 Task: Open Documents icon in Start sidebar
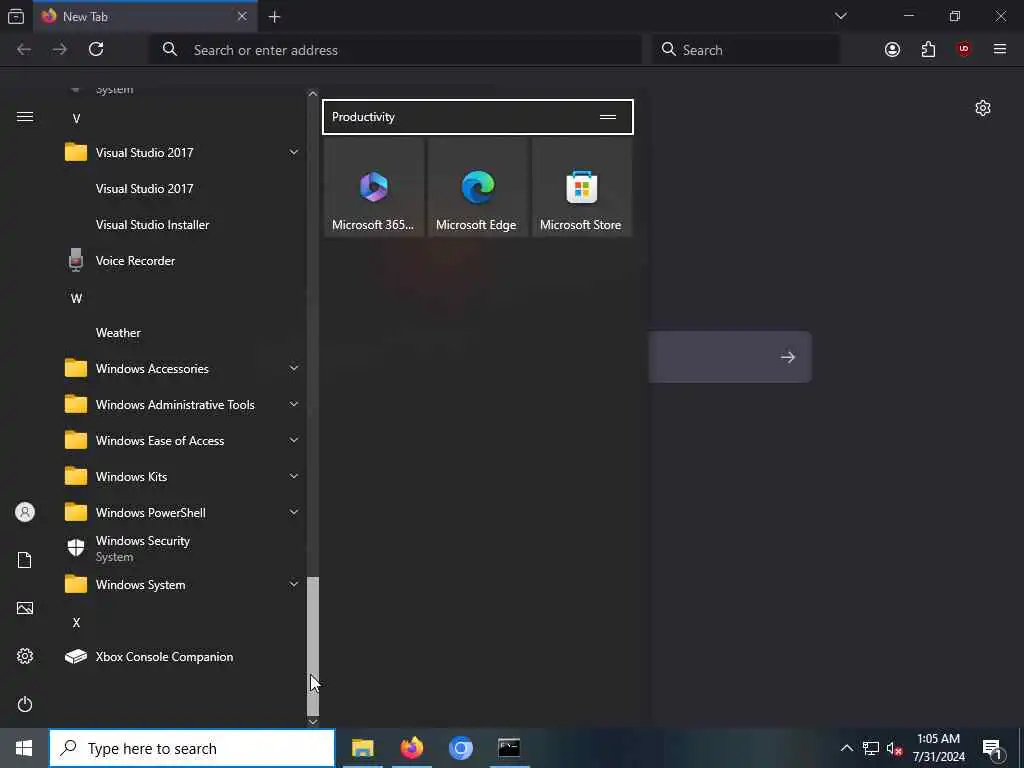click(25, 560)
